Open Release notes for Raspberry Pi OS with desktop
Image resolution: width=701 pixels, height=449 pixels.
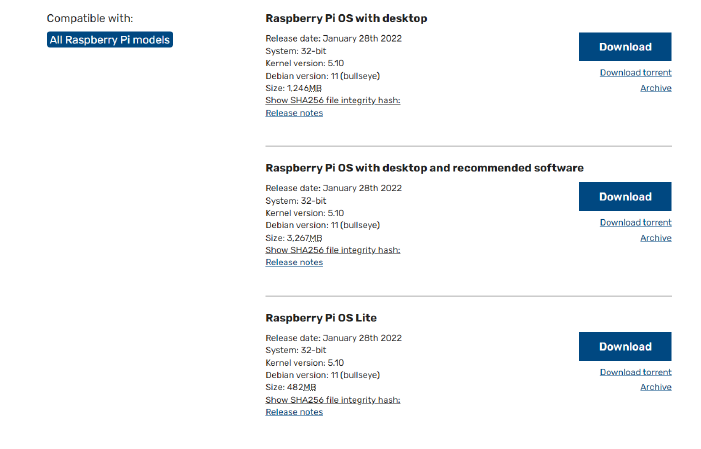click(x=294, y=113)
